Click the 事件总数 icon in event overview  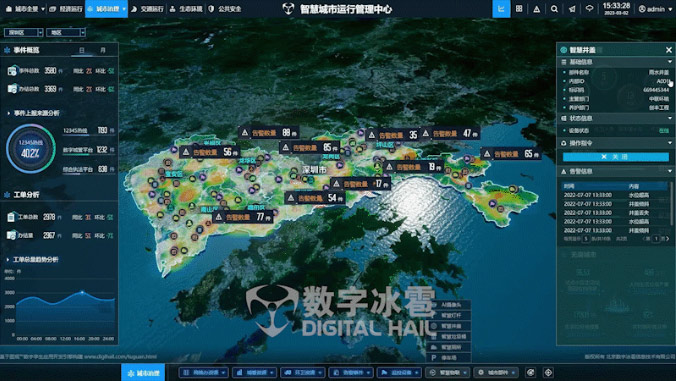tap(12, 71)
